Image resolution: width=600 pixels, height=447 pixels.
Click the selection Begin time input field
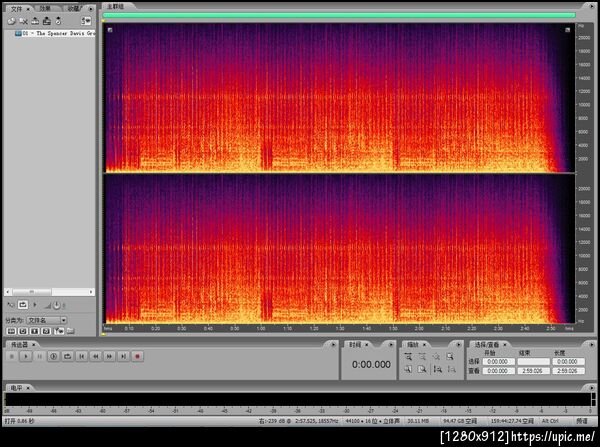pos(498,361)
